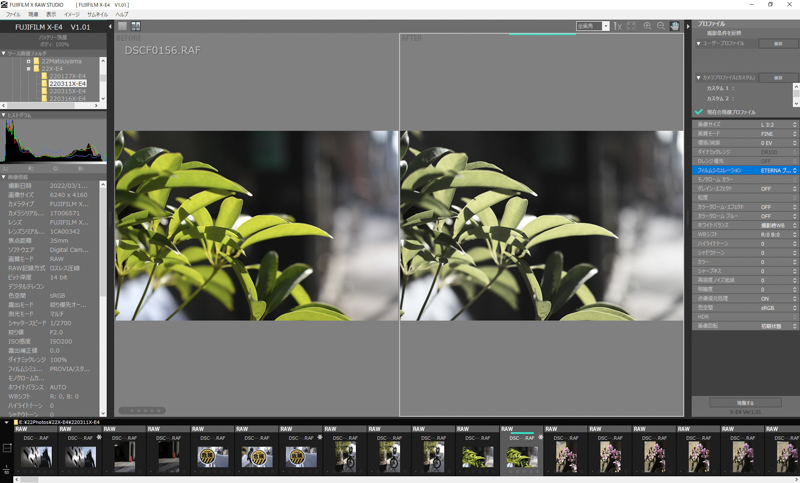The image size is (800, 483).
Task: Click the filmstrip horizontal scrollbar
Action: pyautogui.click(x=406, y=479)
